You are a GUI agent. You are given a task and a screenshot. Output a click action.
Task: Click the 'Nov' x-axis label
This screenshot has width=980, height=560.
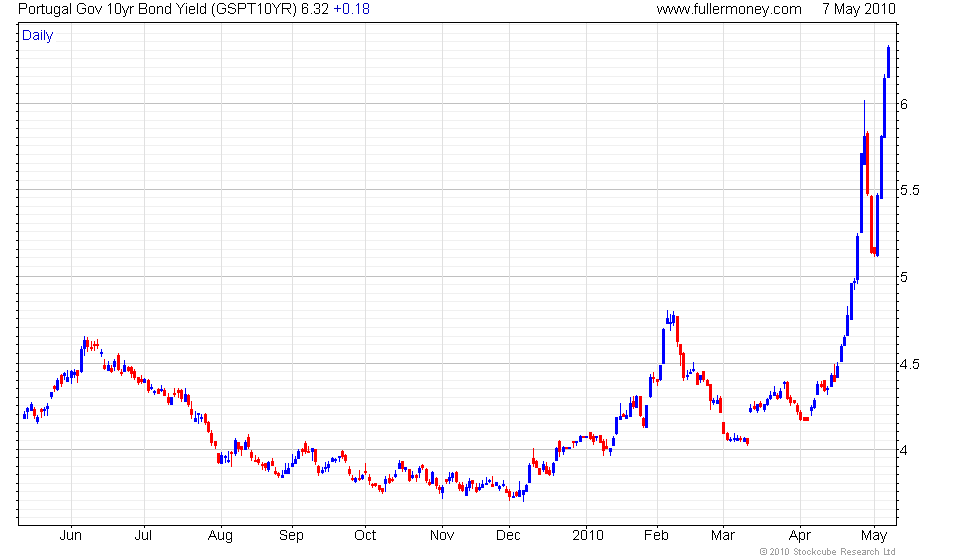pos(442,536)
